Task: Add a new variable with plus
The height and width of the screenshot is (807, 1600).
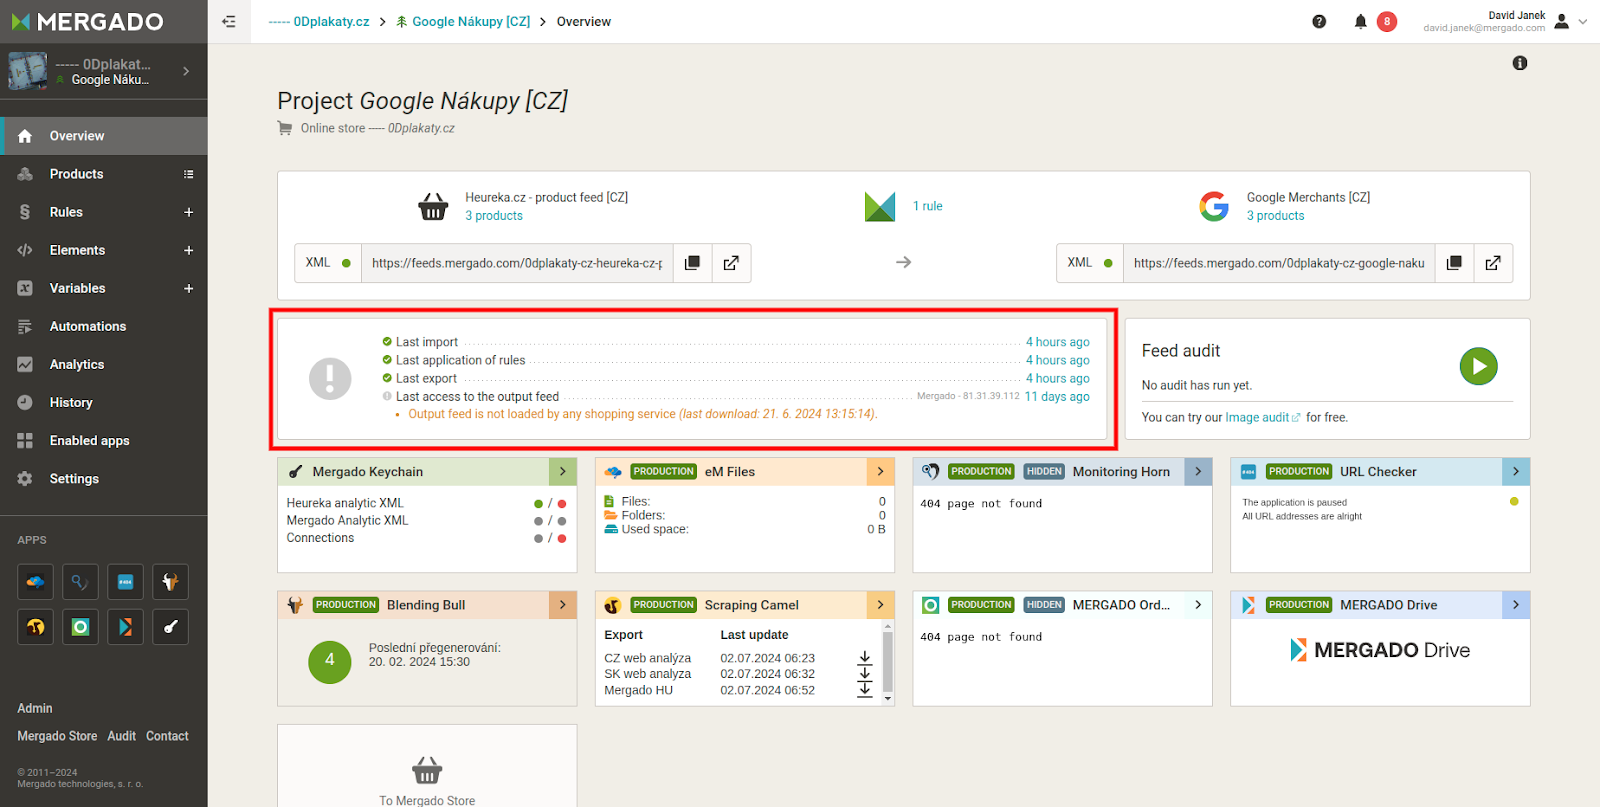Action: (x=188, y=288)
